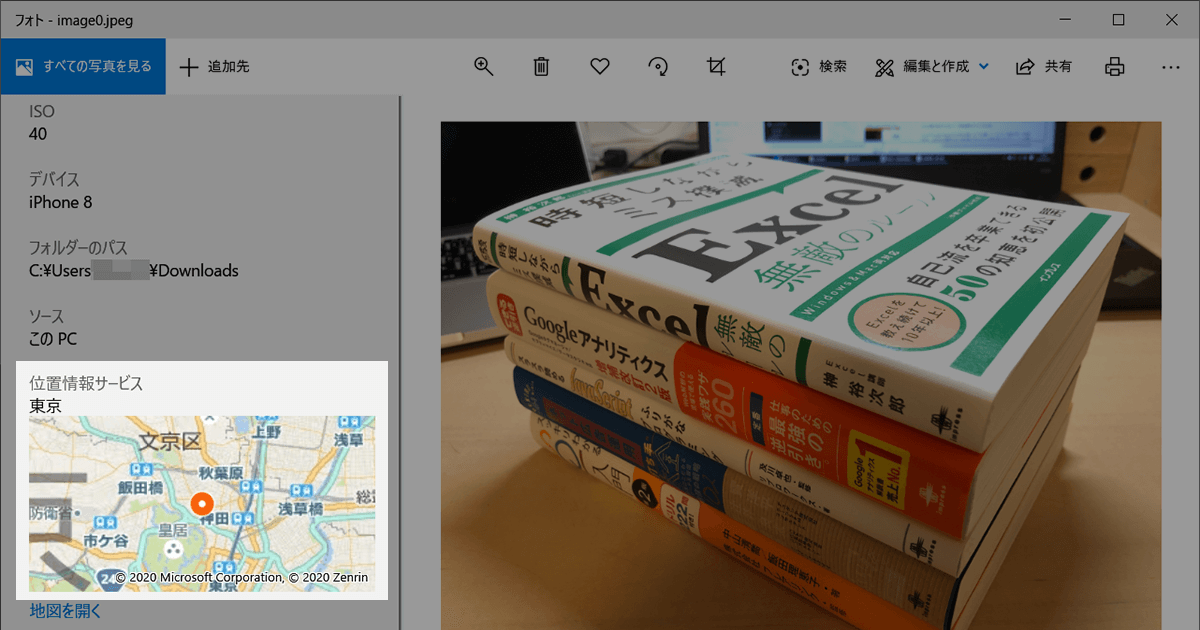Click the '共有' share button
This screenshot has width=1200, height=630.
(x=1044, y=67)
